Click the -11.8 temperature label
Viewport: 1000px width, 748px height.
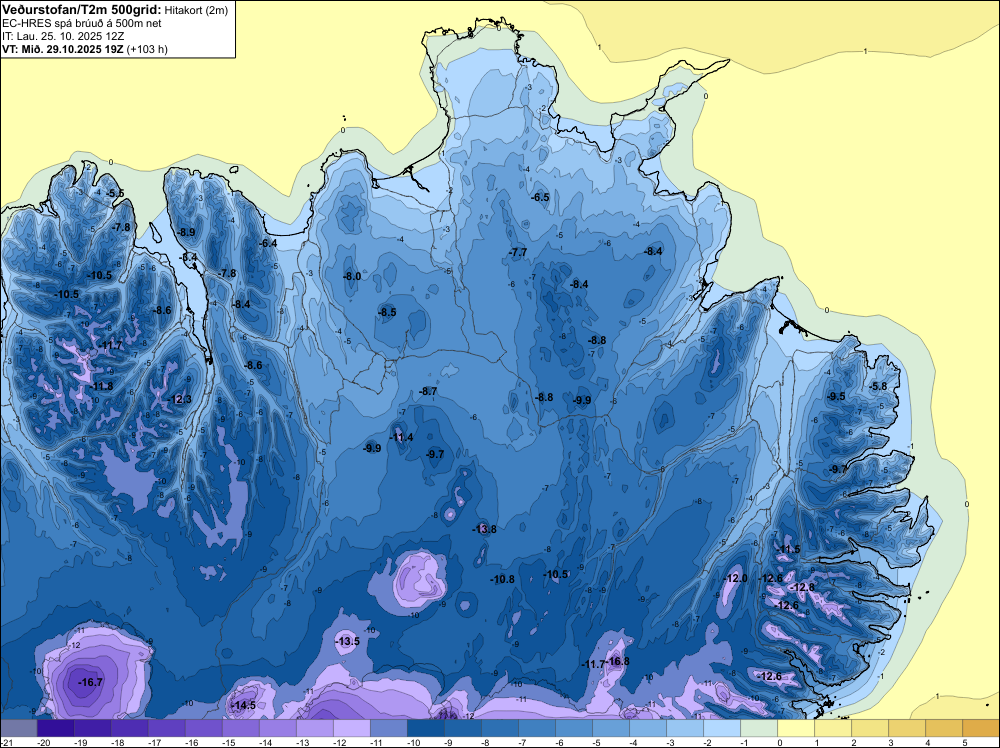click(101, 386)
